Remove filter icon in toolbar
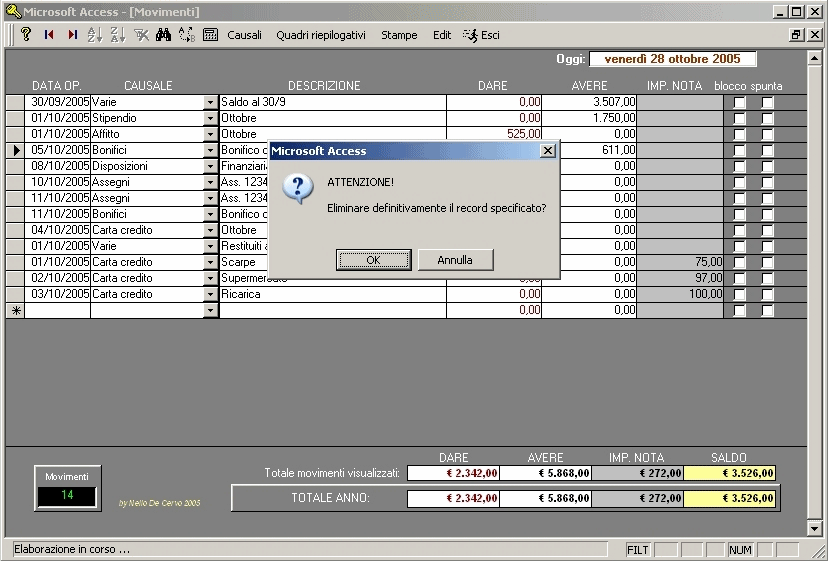 click(141, 34)
